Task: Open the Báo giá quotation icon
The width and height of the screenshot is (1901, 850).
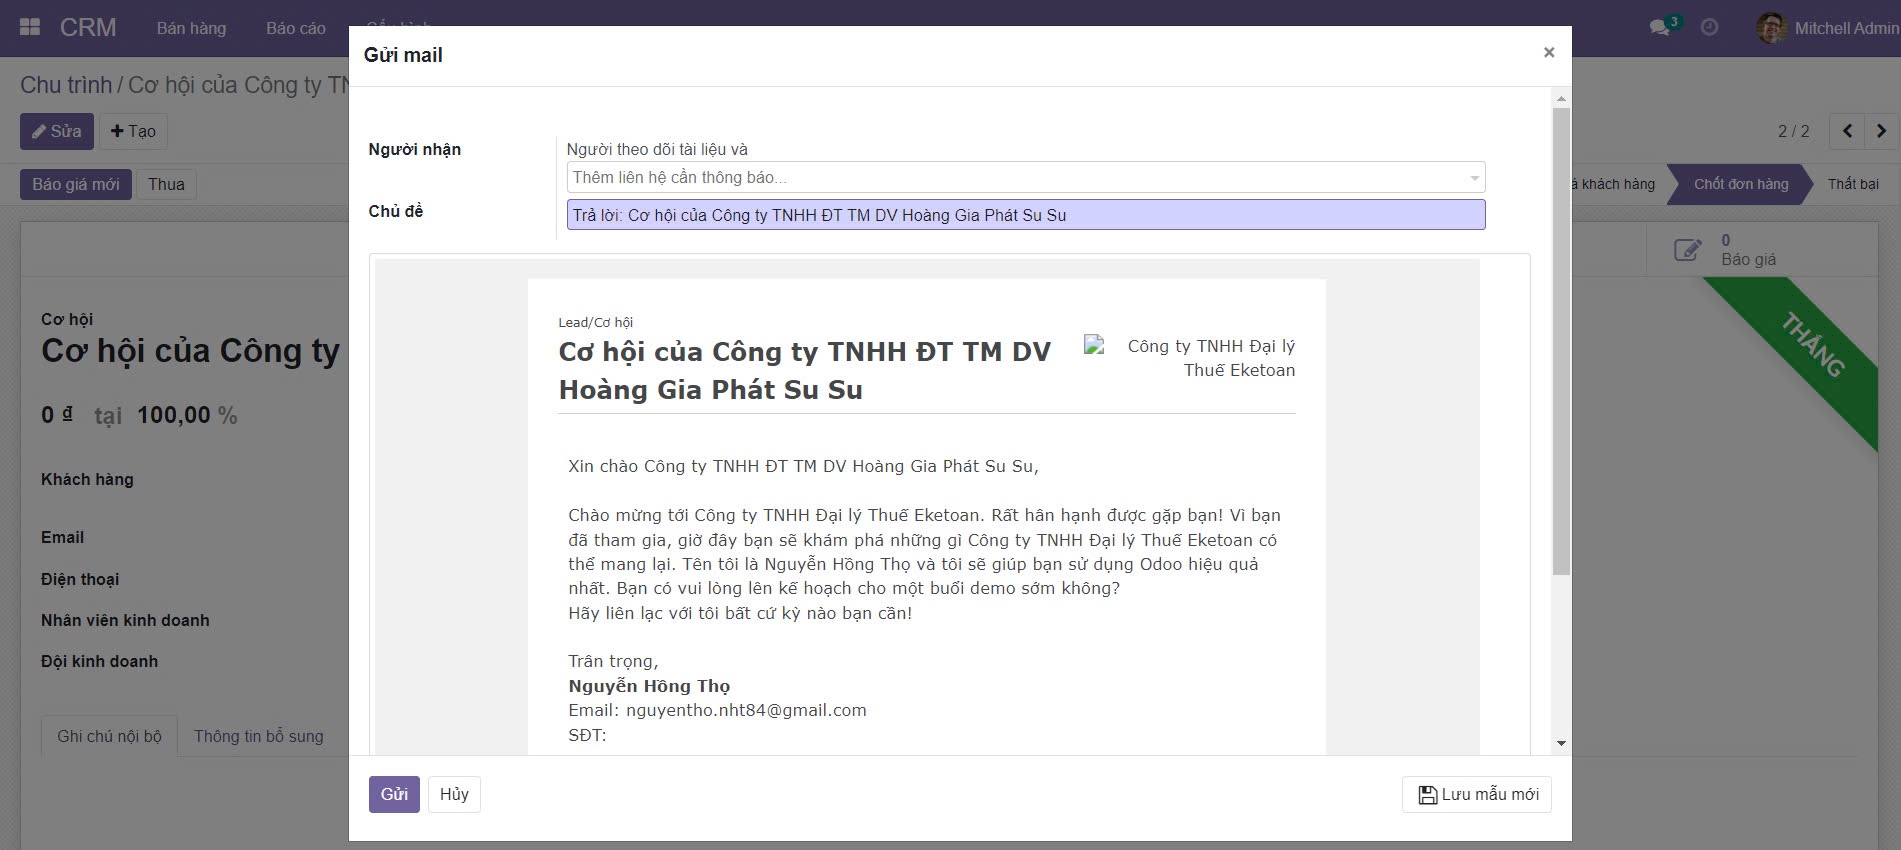Action: pyautogui.click(x=1687, y=250)
